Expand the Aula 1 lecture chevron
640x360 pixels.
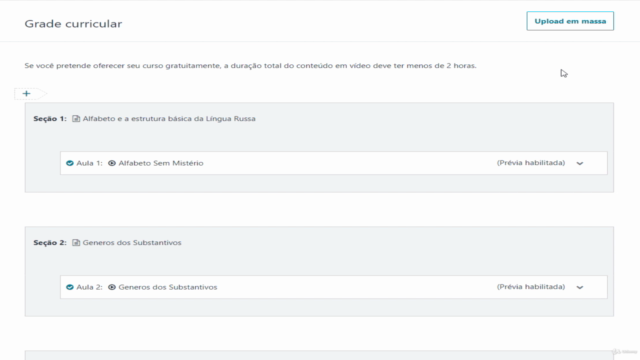pos(580,163)
